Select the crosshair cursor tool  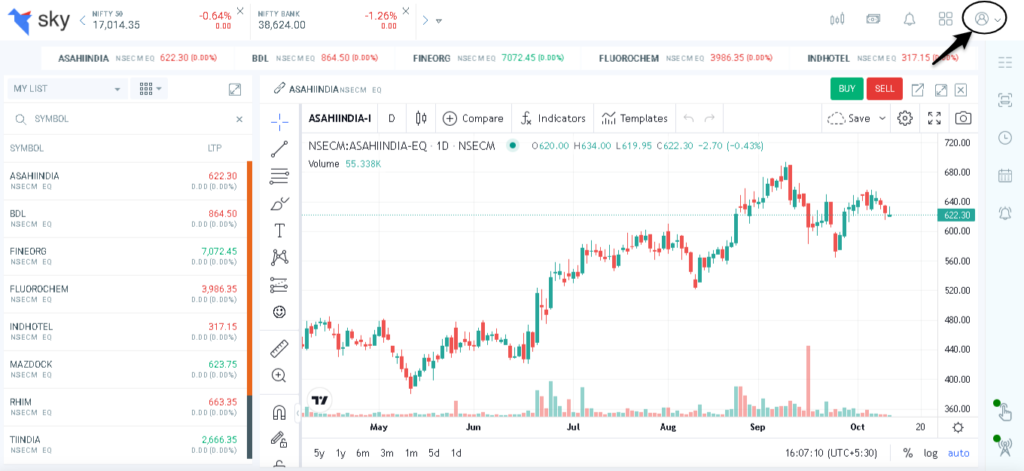tap(280, 122)
